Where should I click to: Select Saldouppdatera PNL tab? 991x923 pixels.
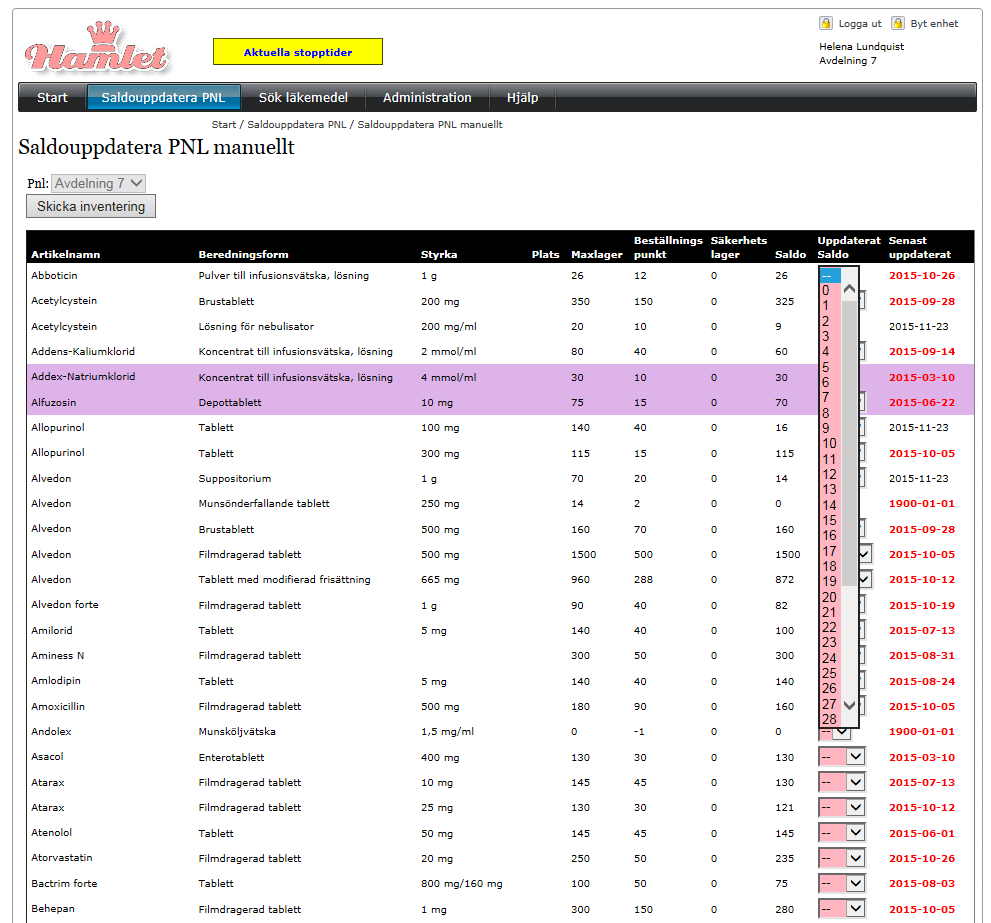[x=164, y=98]
